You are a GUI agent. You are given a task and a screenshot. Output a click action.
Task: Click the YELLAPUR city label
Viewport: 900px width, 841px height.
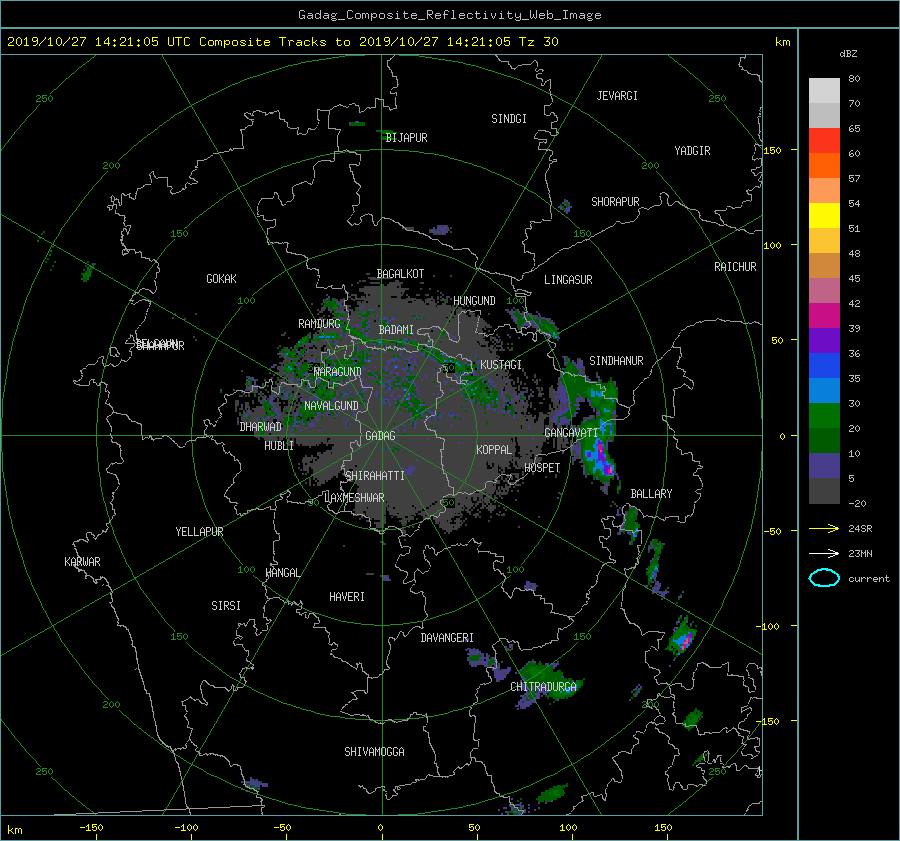click(x=199, y=532)
